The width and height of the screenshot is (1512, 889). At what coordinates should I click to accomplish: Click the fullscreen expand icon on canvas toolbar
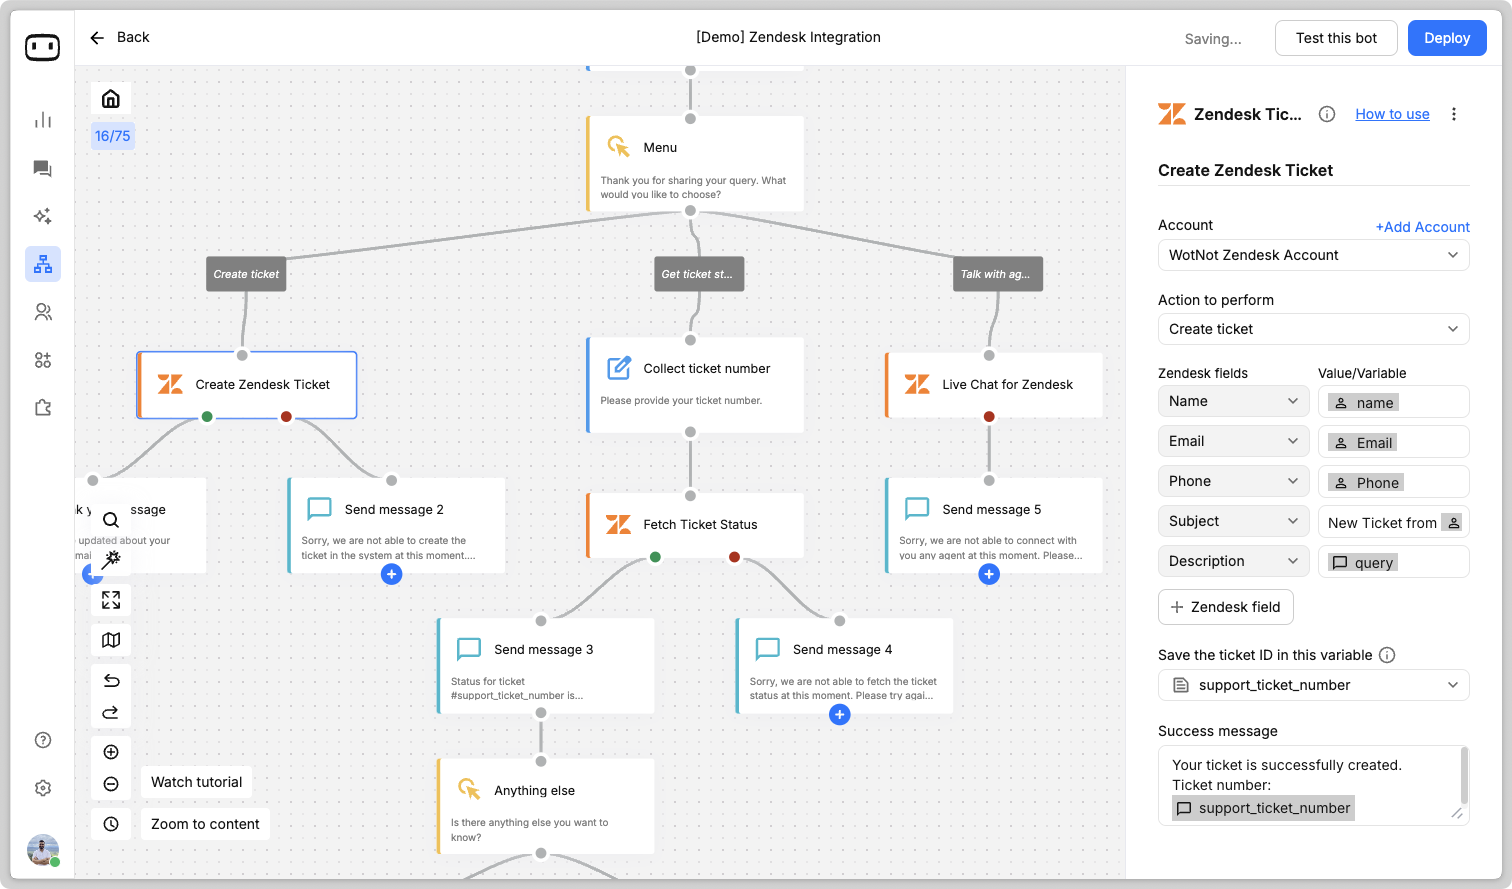click(x=111, y=600)
